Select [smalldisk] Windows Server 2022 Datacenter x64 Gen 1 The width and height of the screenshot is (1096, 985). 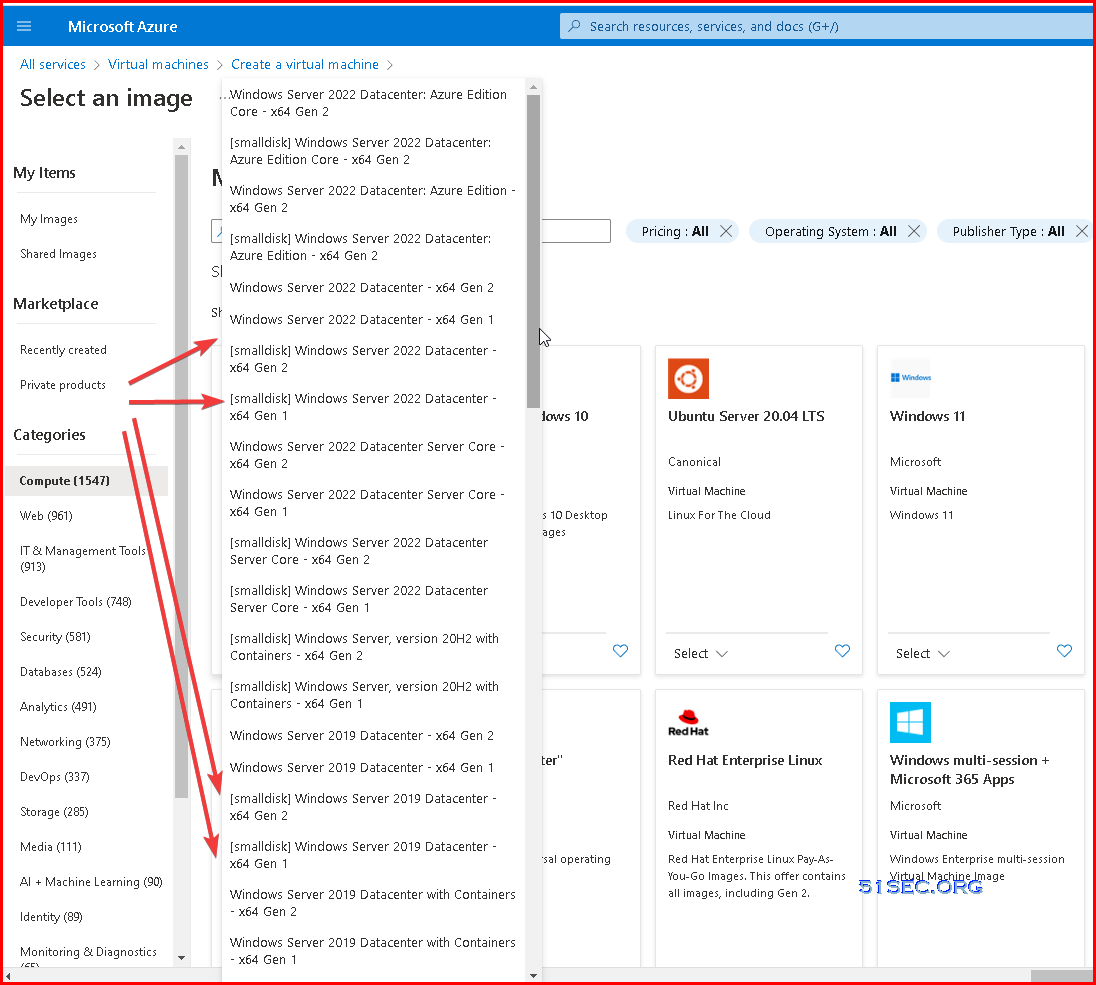point(374,407)
